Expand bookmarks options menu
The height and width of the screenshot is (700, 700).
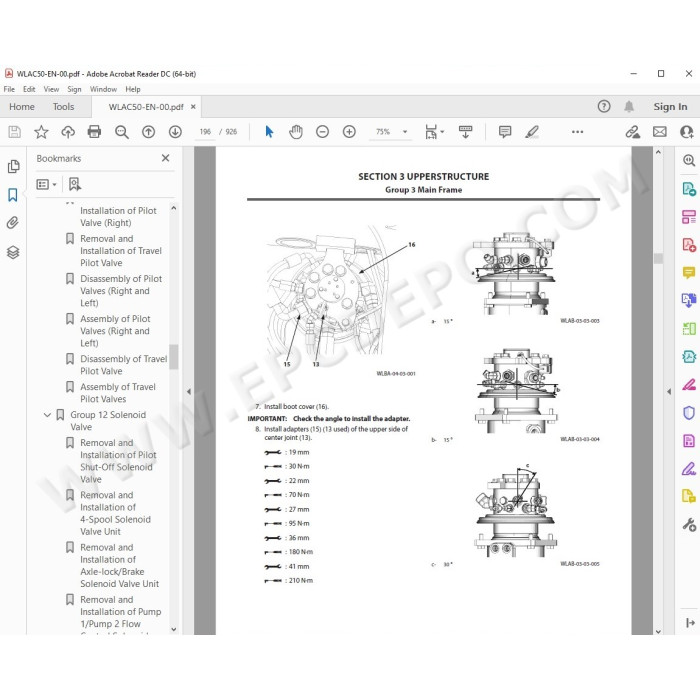(x=46, y=184)
